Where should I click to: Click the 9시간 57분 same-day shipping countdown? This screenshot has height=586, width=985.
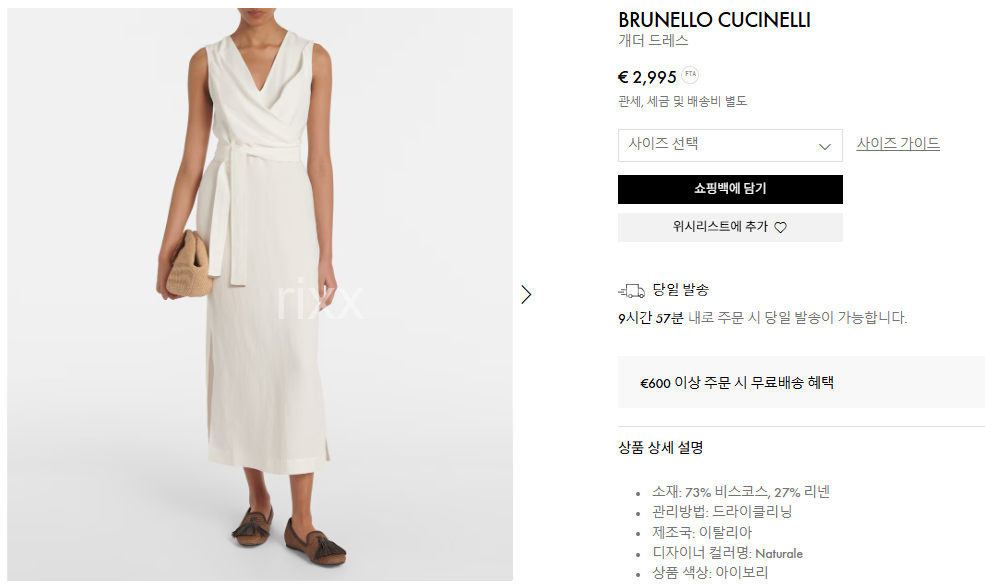pyautogui.click(x=650, y=318)
